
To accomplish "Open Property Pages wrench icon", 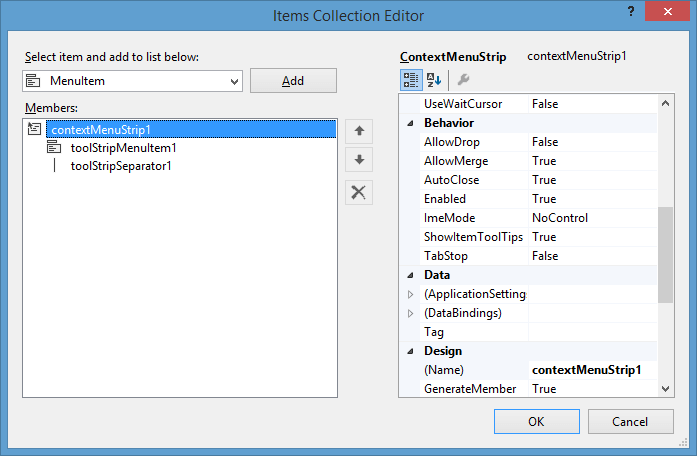I will [x=463, y=80].
